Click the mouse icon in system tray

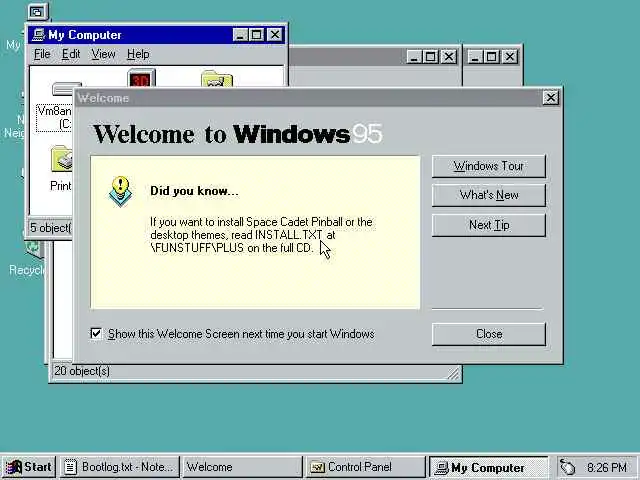coord(568,467)
